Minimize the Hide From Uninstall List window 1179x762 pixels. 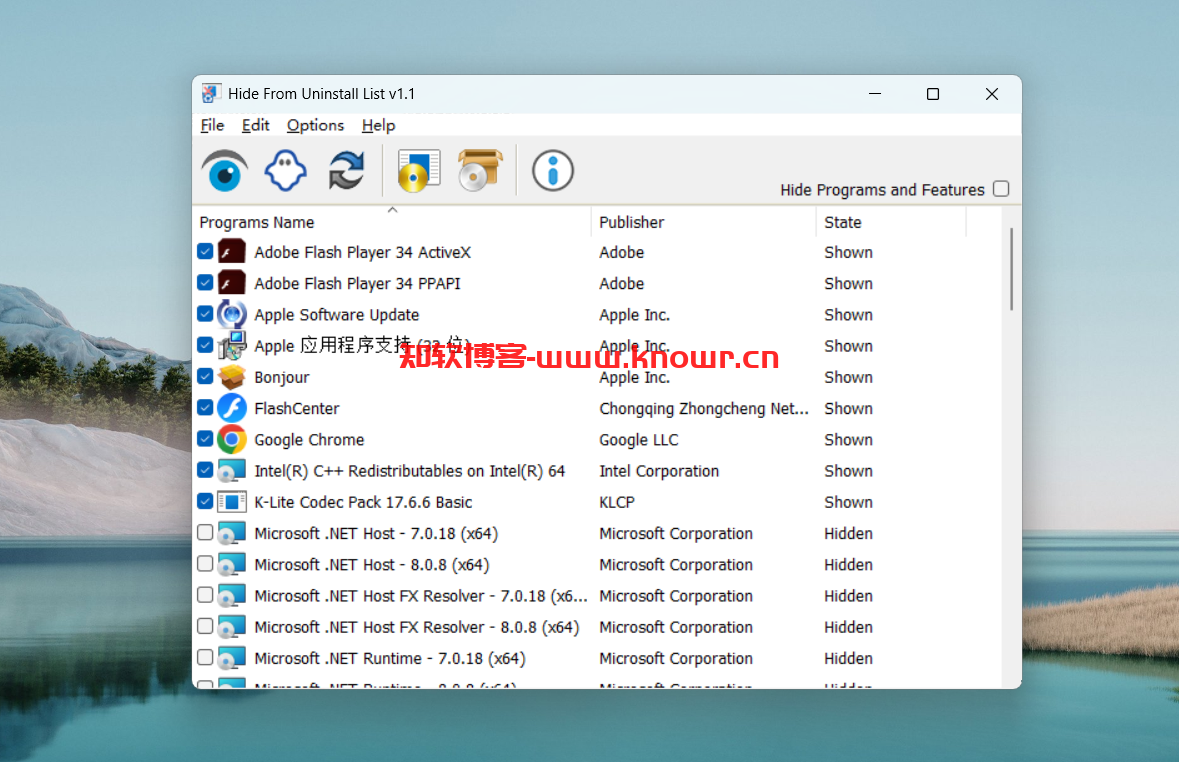[x=874, y=94]
